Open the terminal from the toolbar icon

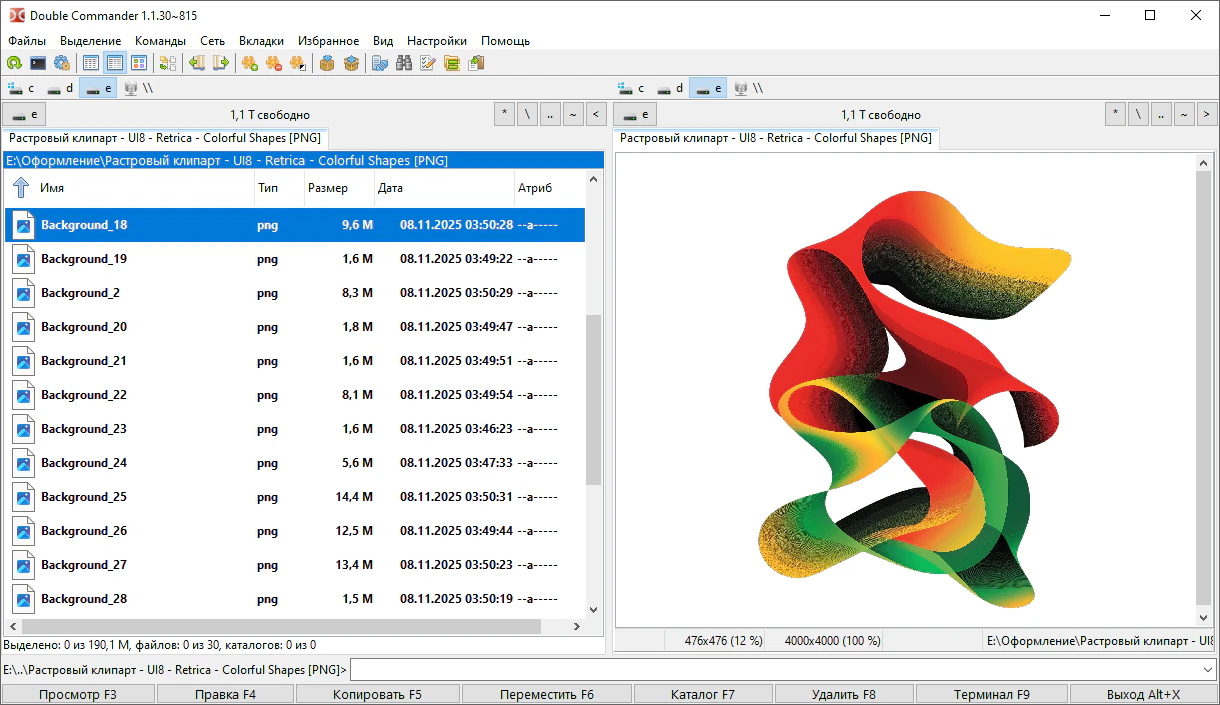[x=38, y=63]
